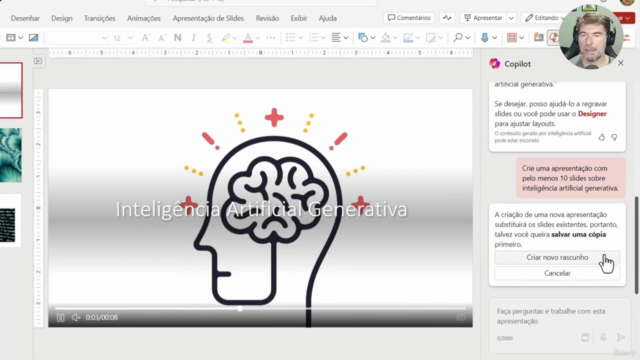Toggle bold (N) formatting
The image size is (640, 360).
tap(178, 38)
